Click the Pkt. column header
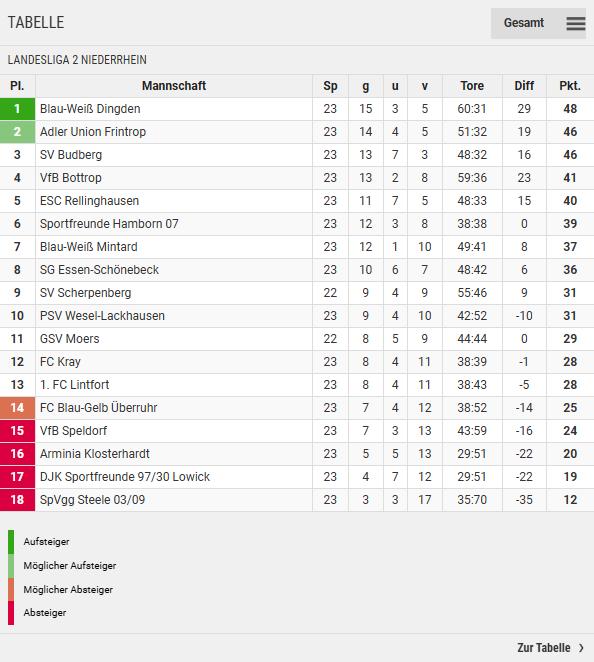Viewport: 594px width, 662px height. (570, 86)
